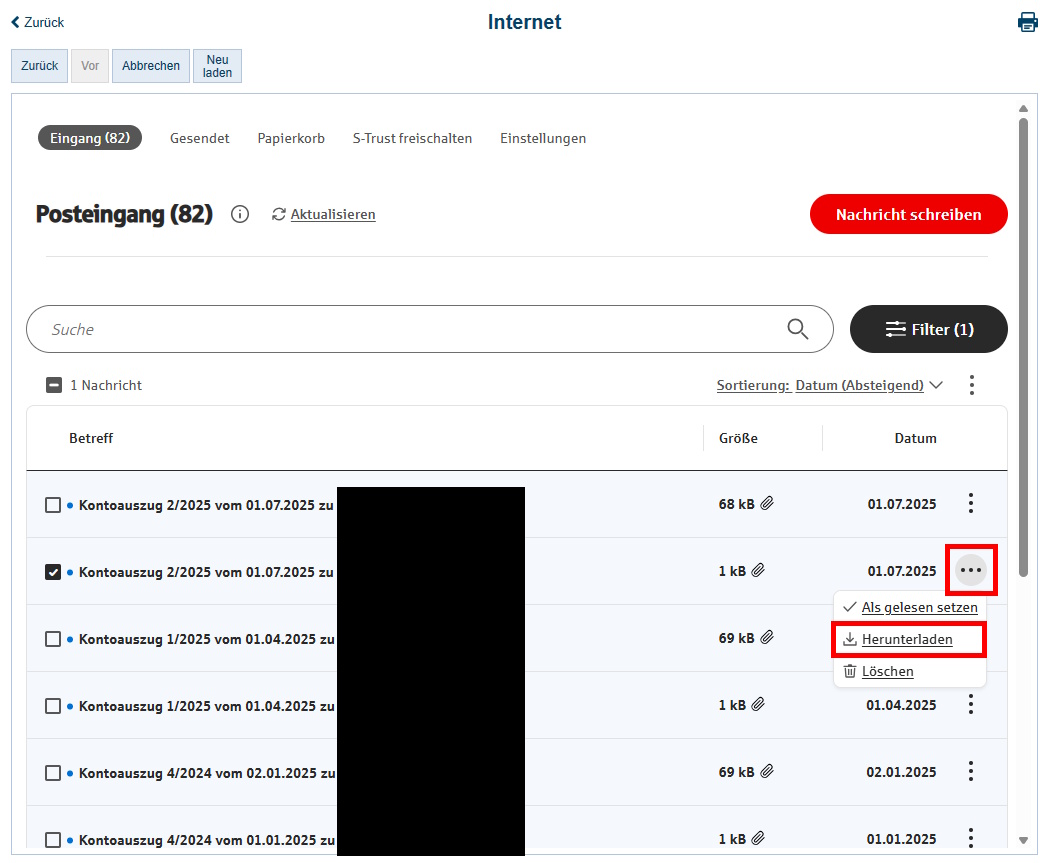
Task: Uncheck the selected Kontoauszug 2/2025 message
Action: 53,571
